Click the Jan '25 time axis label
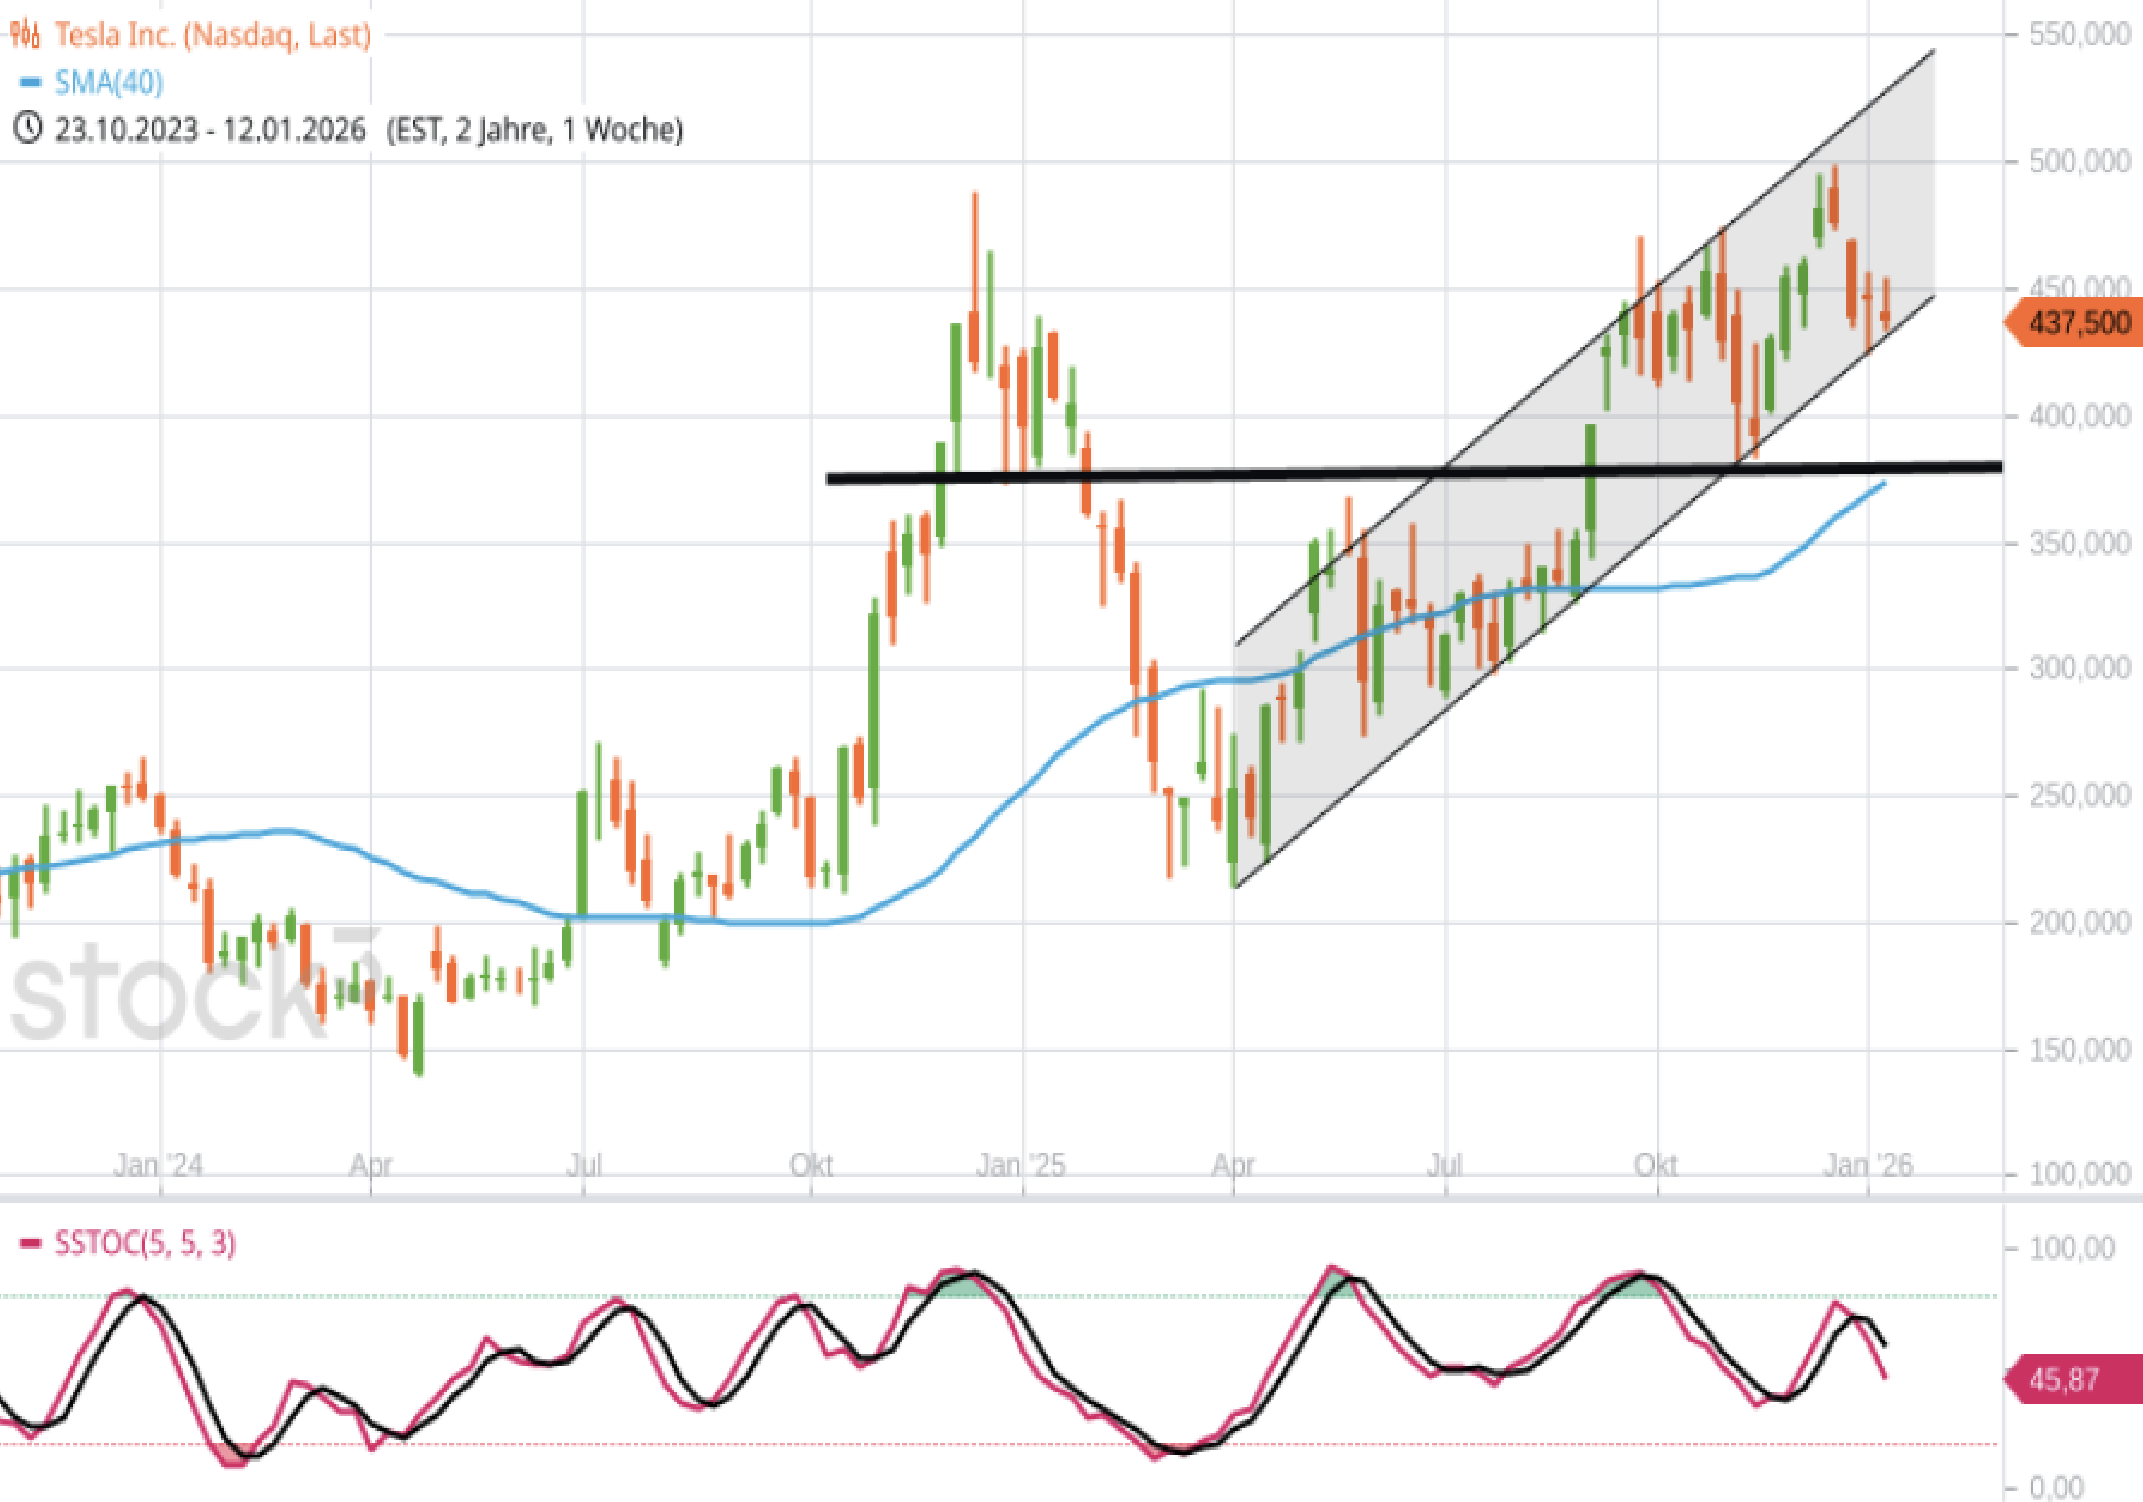 (x=1021, y=1165)
